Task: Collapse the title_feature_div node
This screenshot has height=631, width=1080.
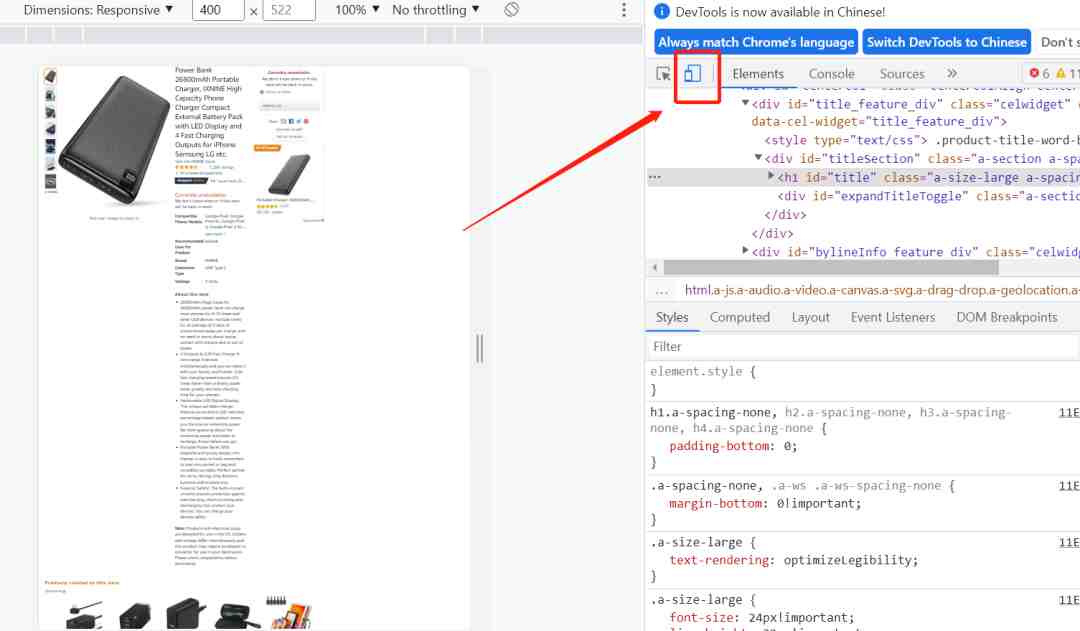Action: pos(745,103)
